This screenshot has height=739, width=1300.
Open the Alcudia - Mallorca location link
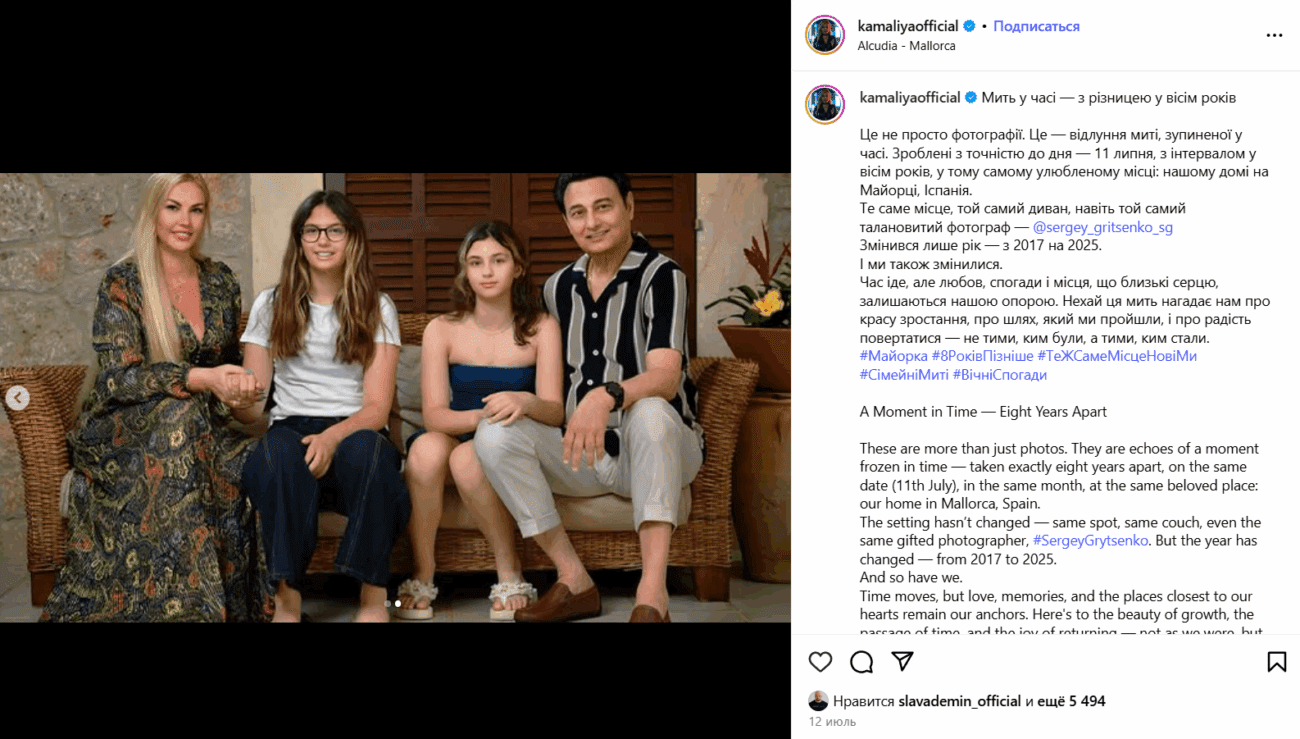pyautogui.click(x=906, y=46)
